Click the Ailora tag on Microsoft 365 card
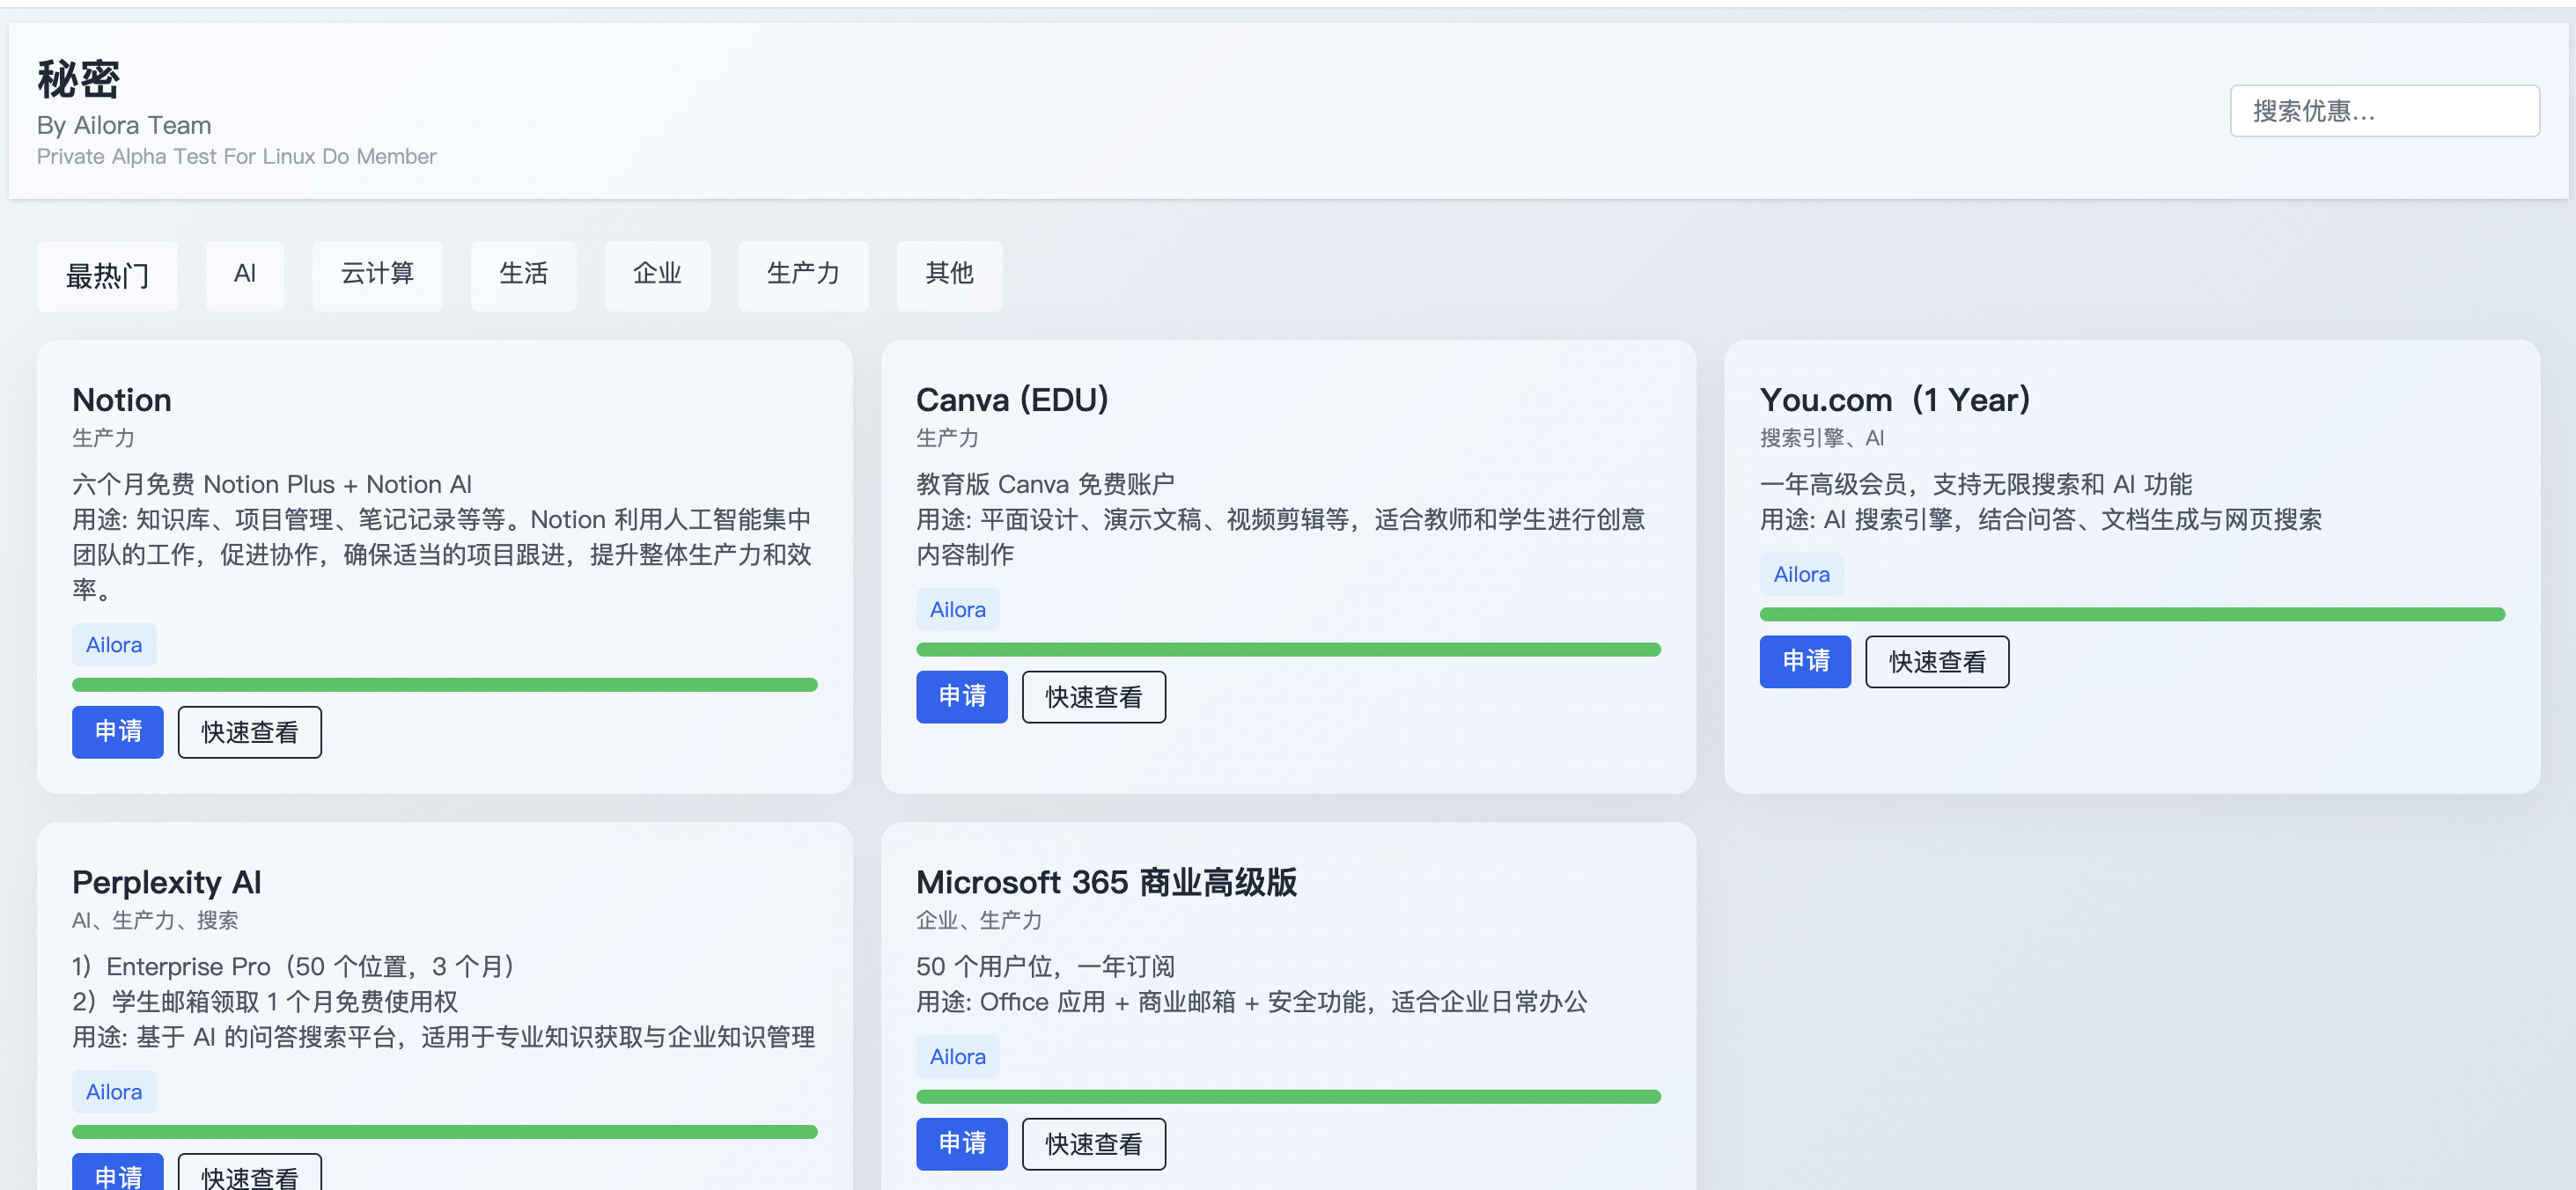The image size is (2576, 1190). [x=958, y=1057]
